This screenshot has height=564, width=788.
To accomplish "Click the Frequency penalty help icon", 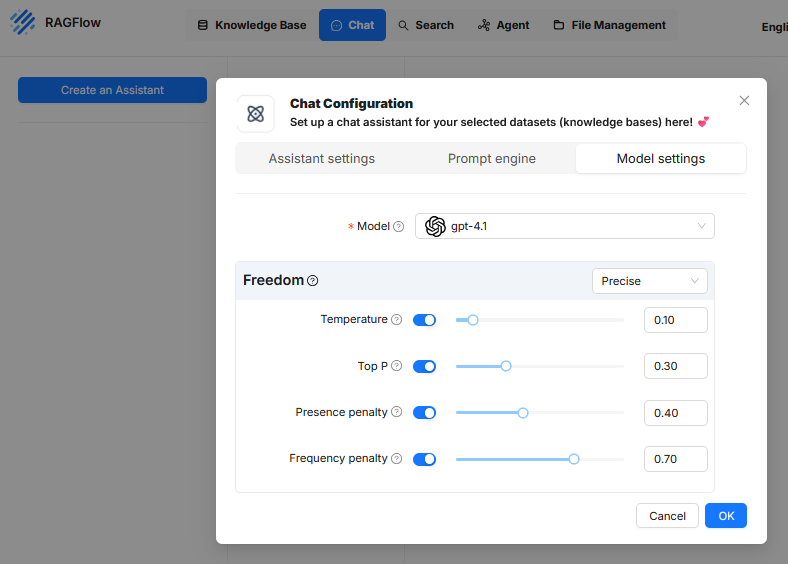I will [396, 459].
